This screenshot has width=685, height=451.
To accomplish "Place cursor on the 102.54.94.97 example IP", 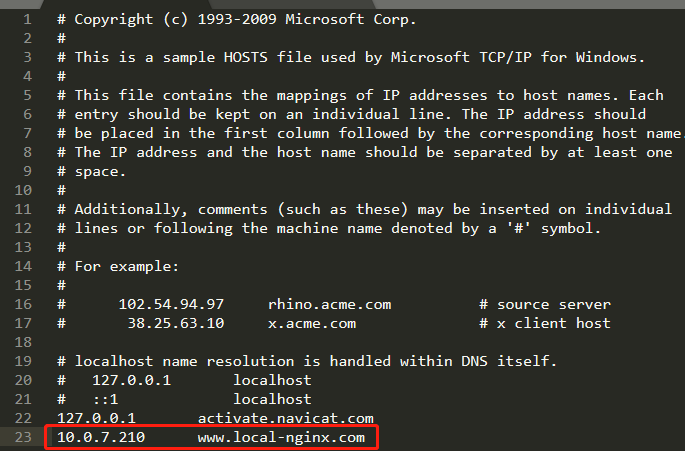I will click(171, 304).
